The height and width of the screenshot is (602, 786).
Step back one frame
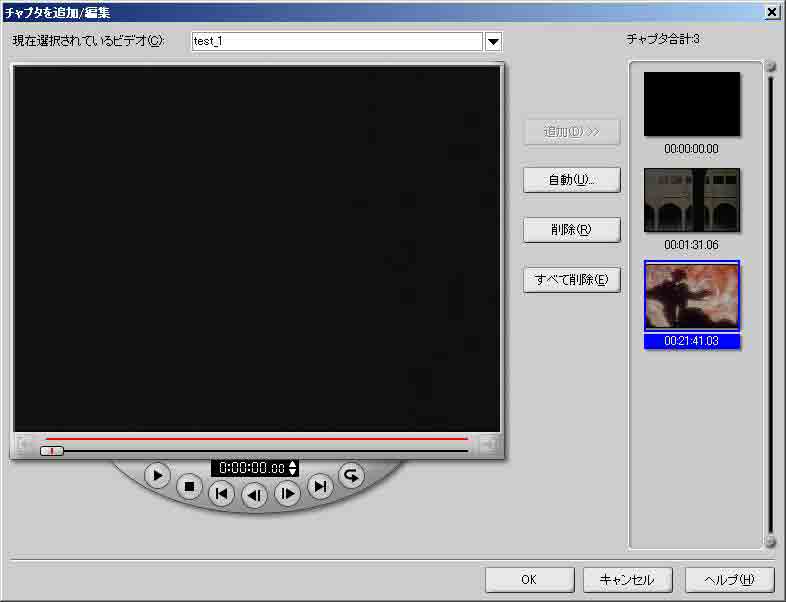[254, 496]
